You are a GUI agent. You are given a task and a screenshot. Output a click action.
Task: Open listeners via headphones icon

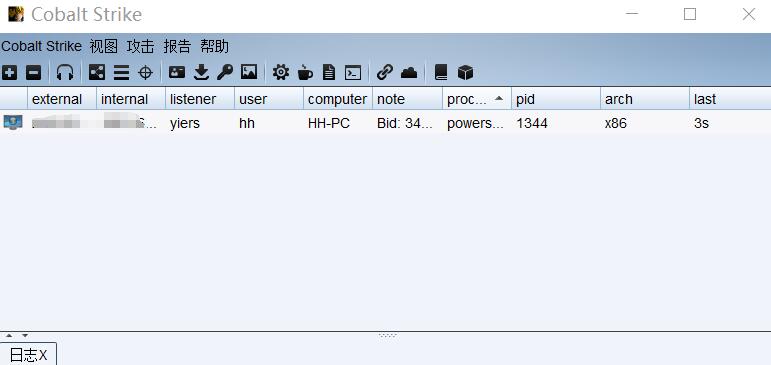(x=65, y=73)
